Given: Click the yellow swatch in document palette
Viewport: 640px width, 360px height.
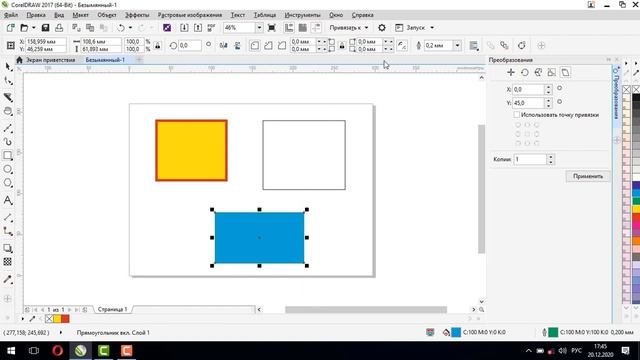Looking at the screenshot, I should click(57, 319).
